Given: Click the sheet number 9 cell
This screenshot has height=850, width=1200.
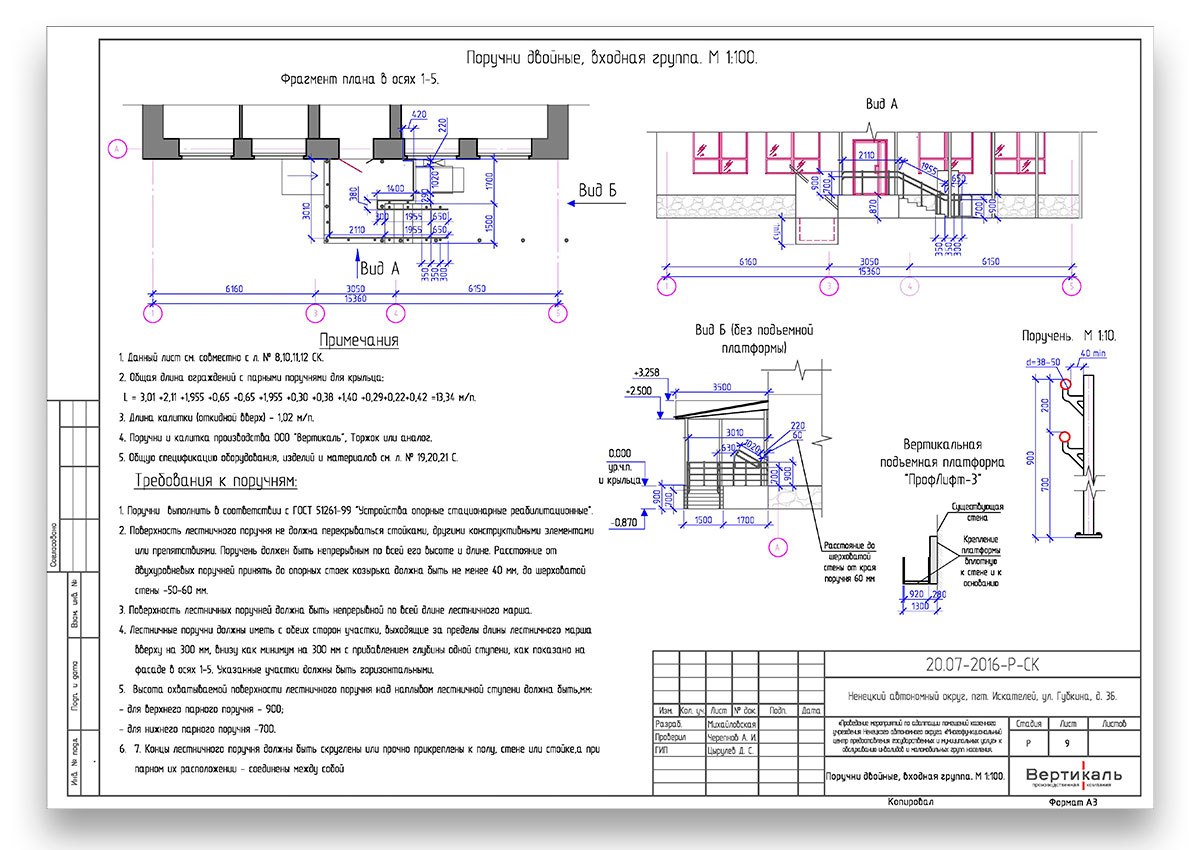Looking at the screenshot, I should [1068, 743].
